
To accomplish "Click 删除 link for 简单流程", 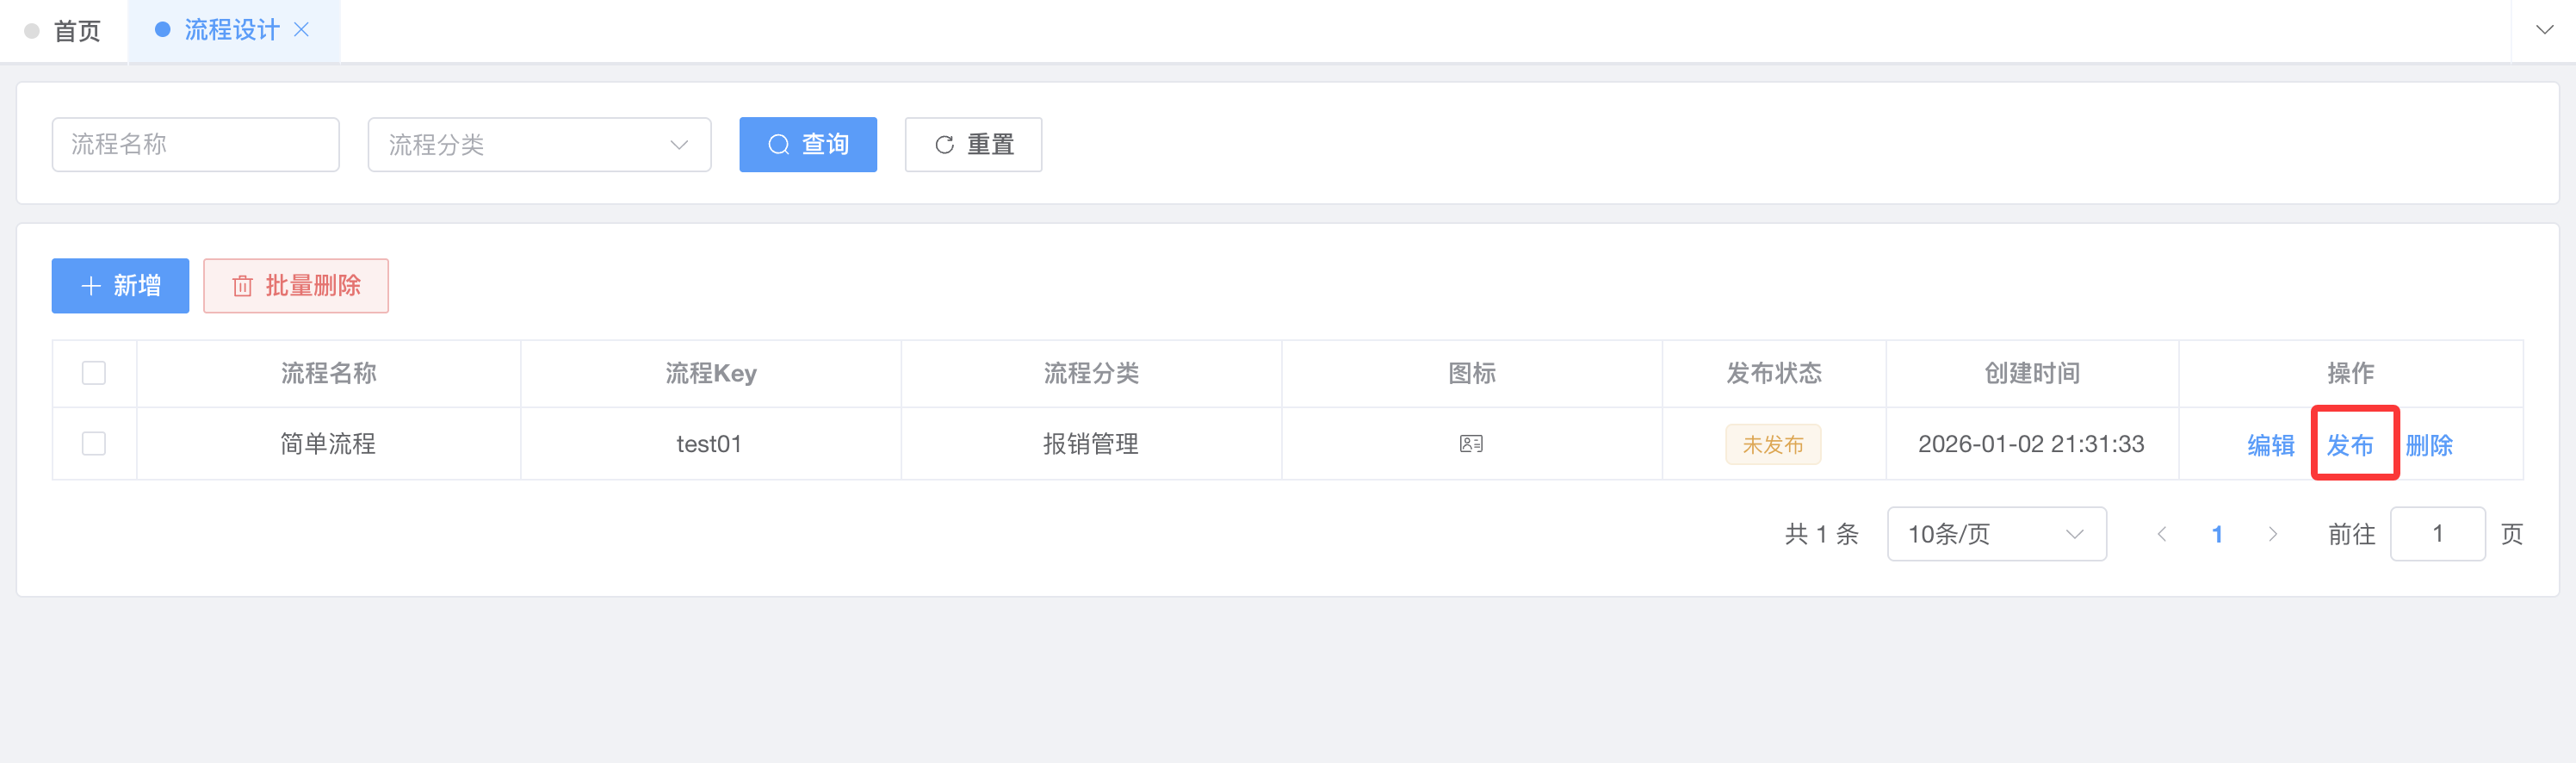I will [x=2428, y=445].
